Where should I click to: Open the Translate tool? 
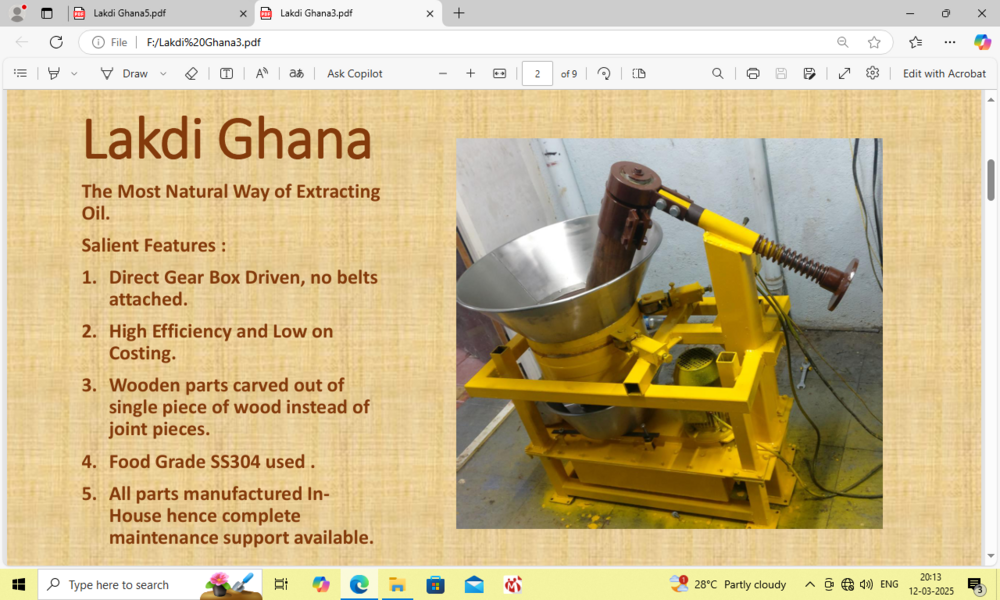(x=297, y=73)
